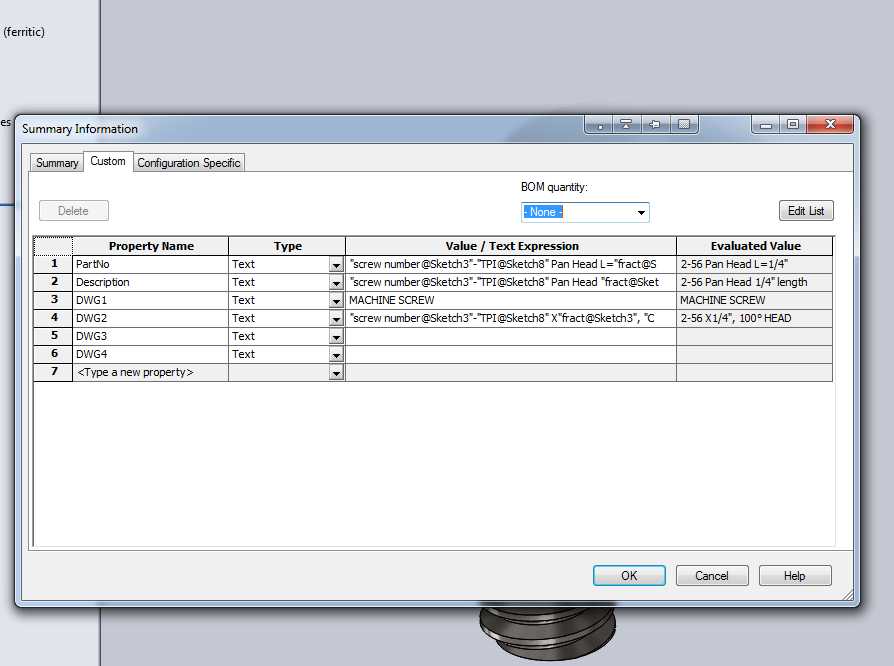The width and height of the screenshot is (894, 666).
Task: Open Help for this dialog
Action: point(795,575)
